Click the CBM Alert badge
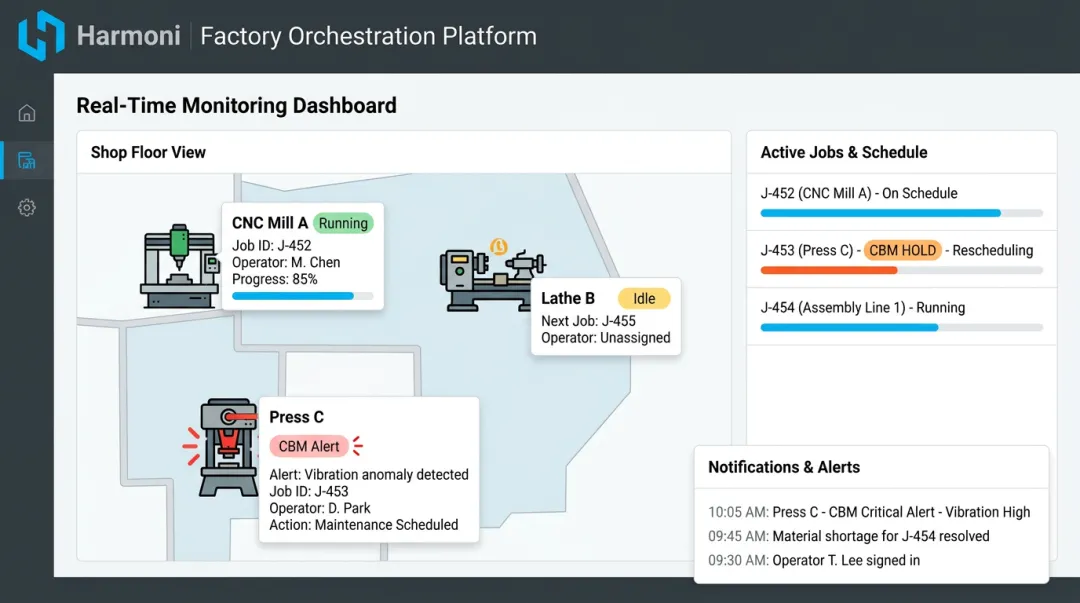This screenshot has width=1080, height=603. (309, 447)
